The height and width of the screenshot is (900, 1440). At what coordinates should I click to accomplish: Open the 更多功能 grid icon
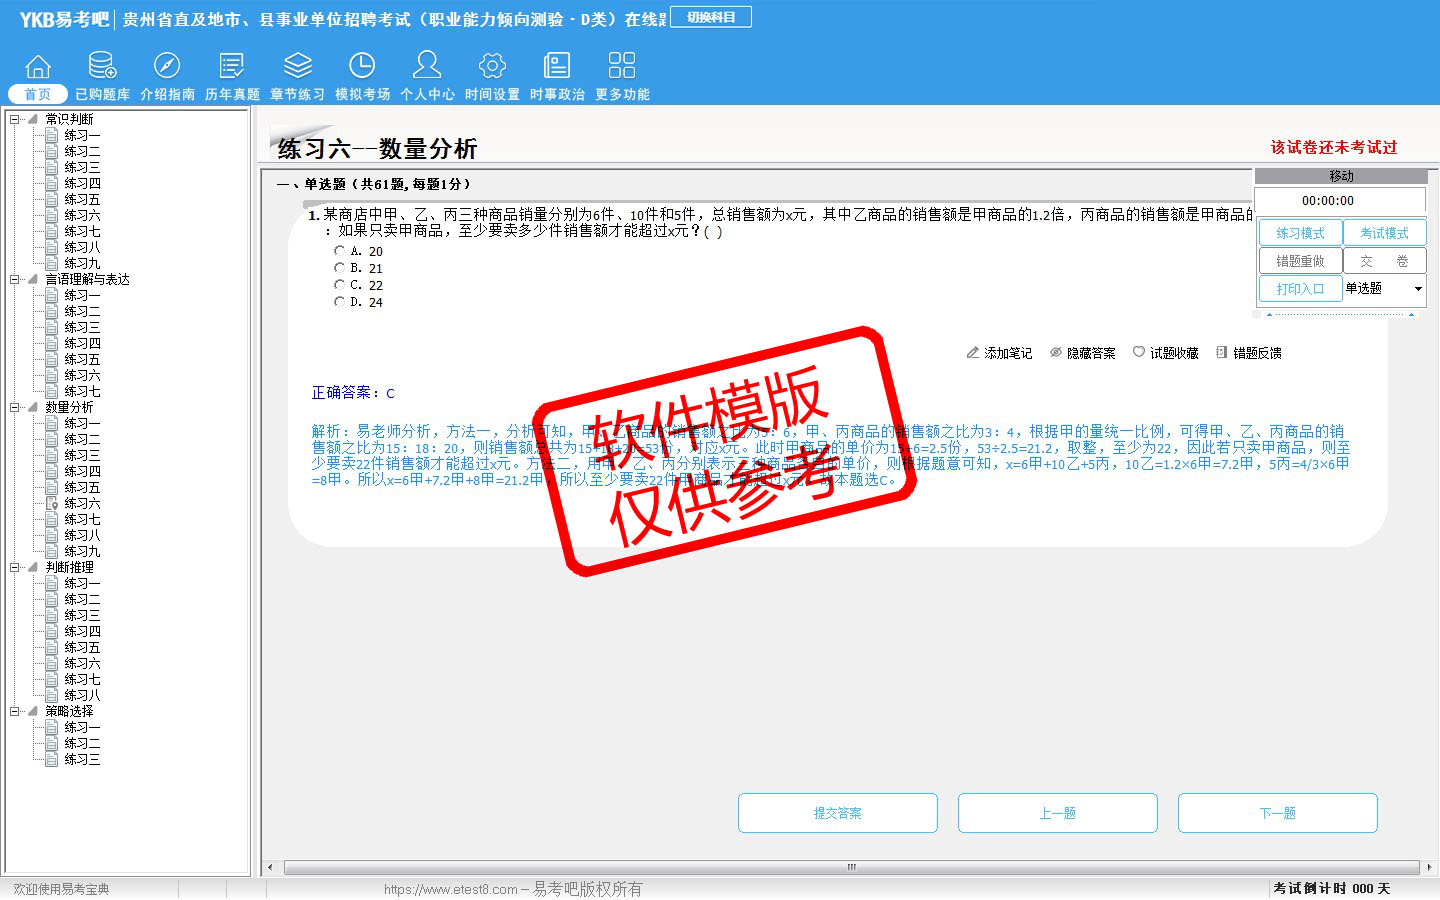coord(622,67)
